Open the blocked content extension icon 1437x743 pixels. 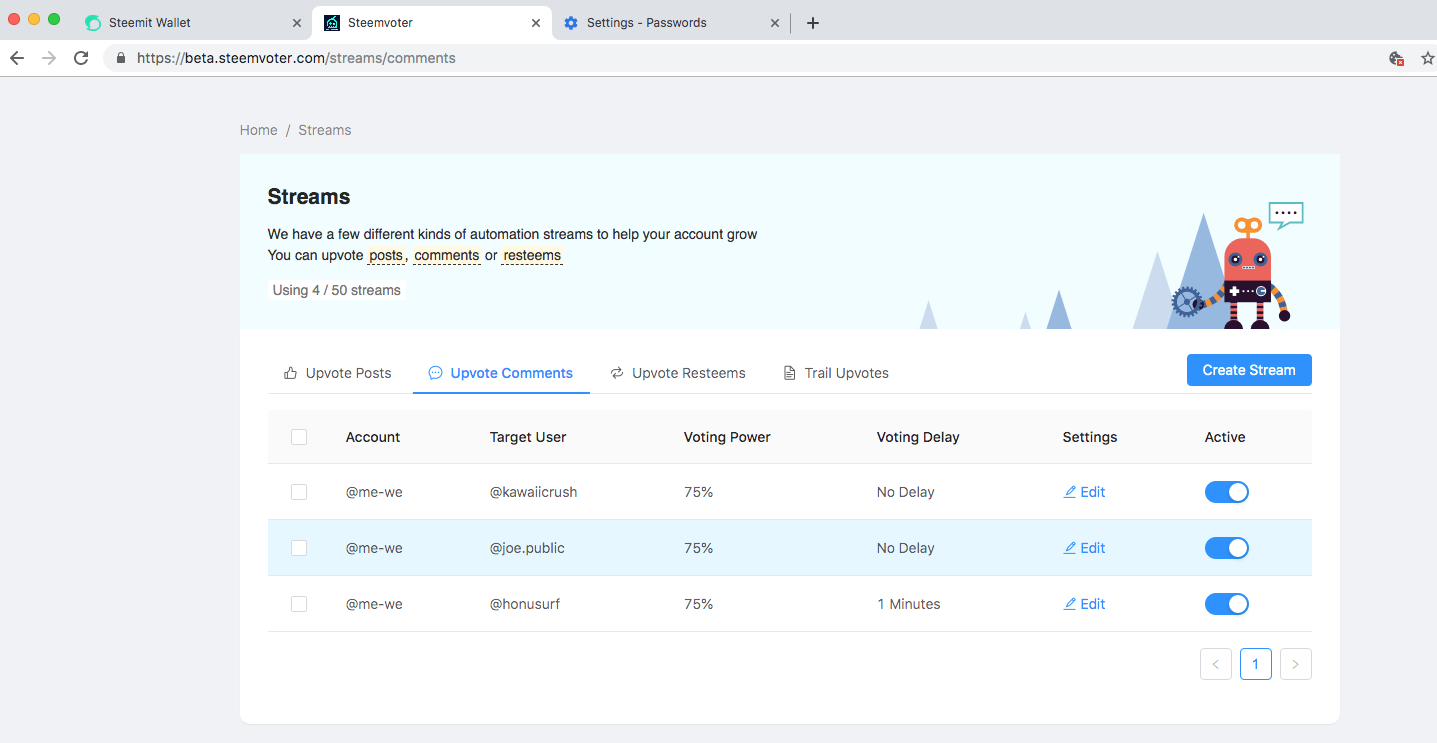click(1397, 58)
